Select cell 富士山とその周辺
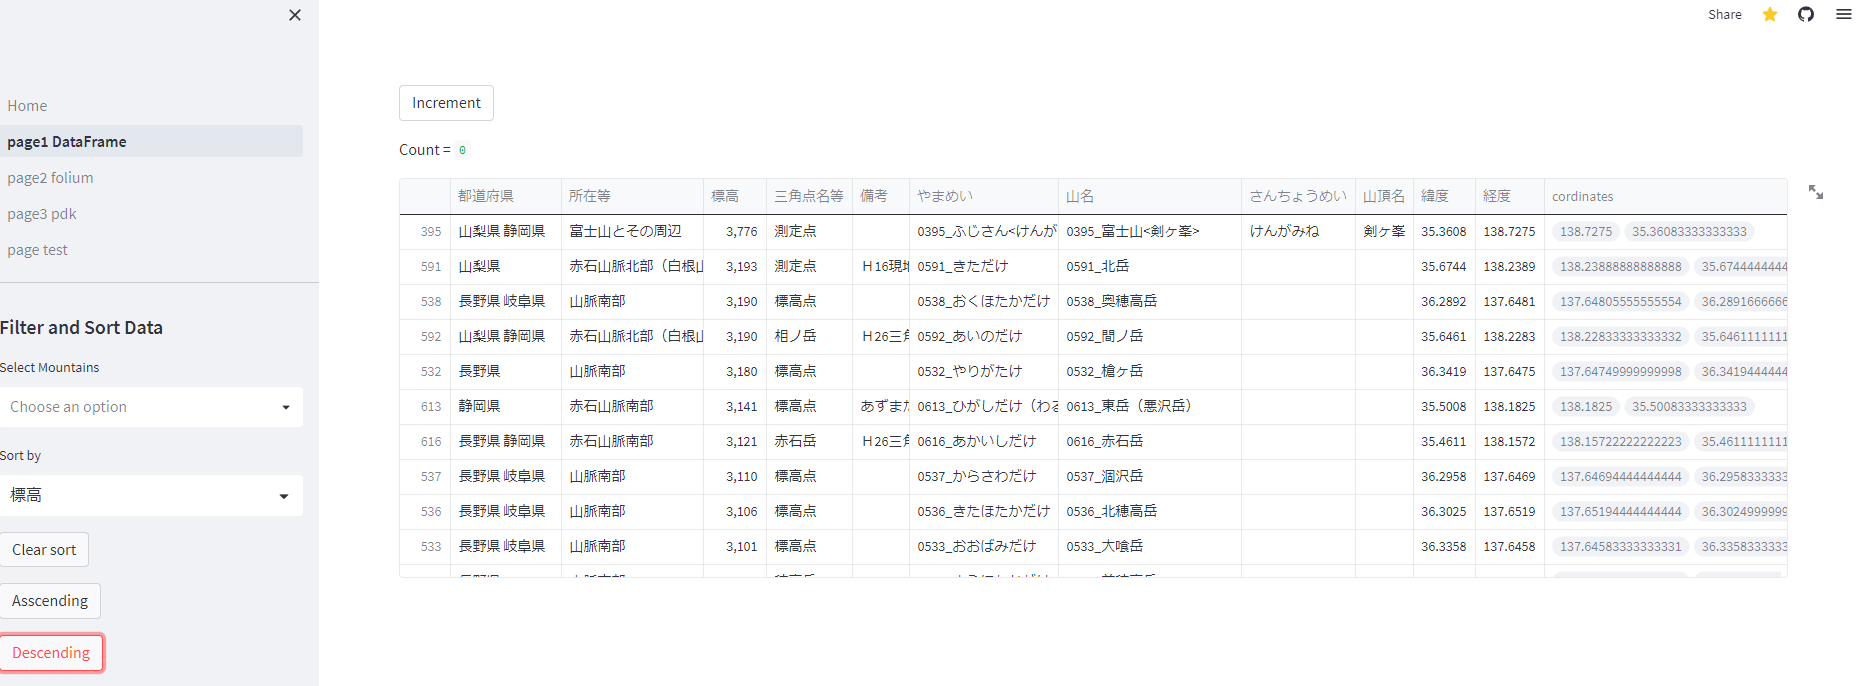Screen dimensions: 1863x686 point(632,231)
